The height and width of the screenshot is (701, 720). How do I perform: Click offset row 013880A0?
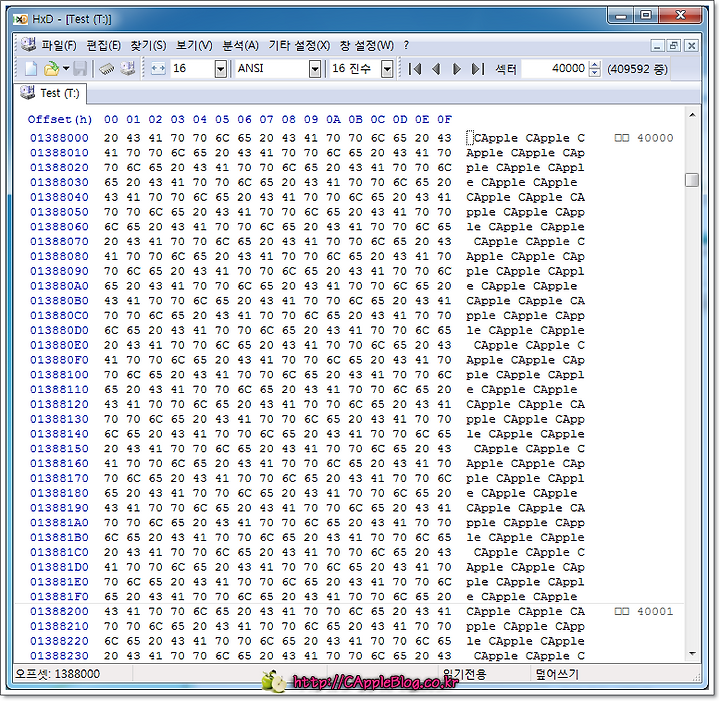pyautogui.click(x=59, y=286)
